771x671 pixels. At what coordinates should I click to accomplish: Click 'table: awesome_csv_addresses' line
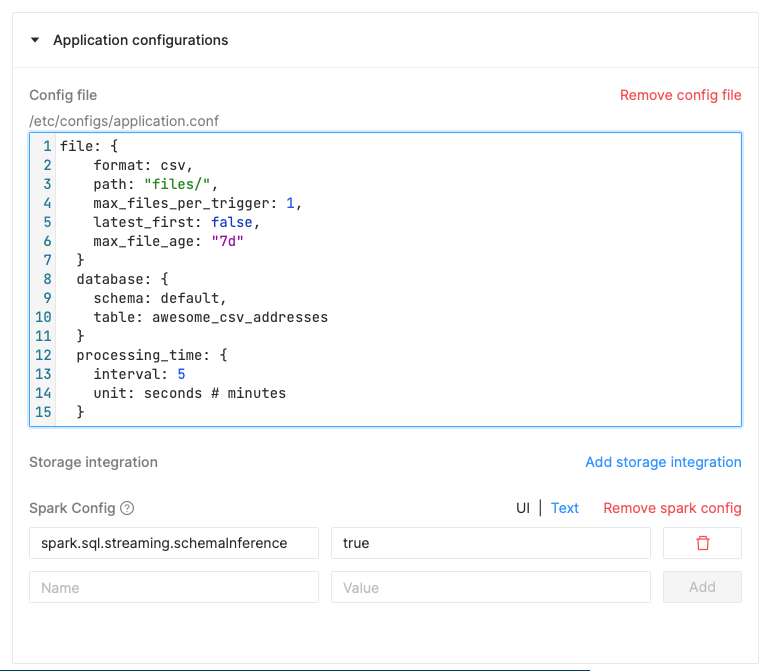[x=210, y=317]
